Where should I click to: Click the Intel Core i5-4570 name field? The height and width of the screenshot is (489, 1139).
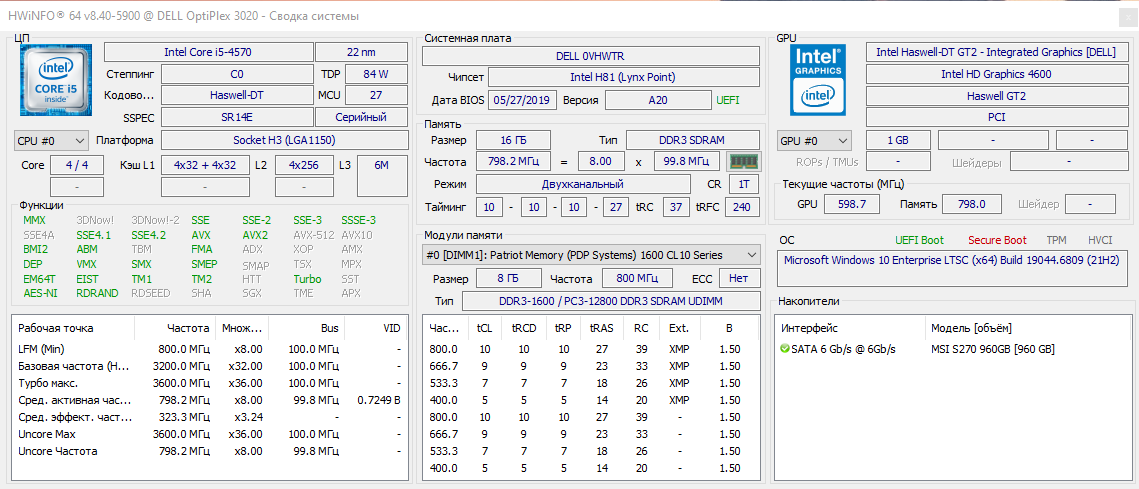[207, 52]
